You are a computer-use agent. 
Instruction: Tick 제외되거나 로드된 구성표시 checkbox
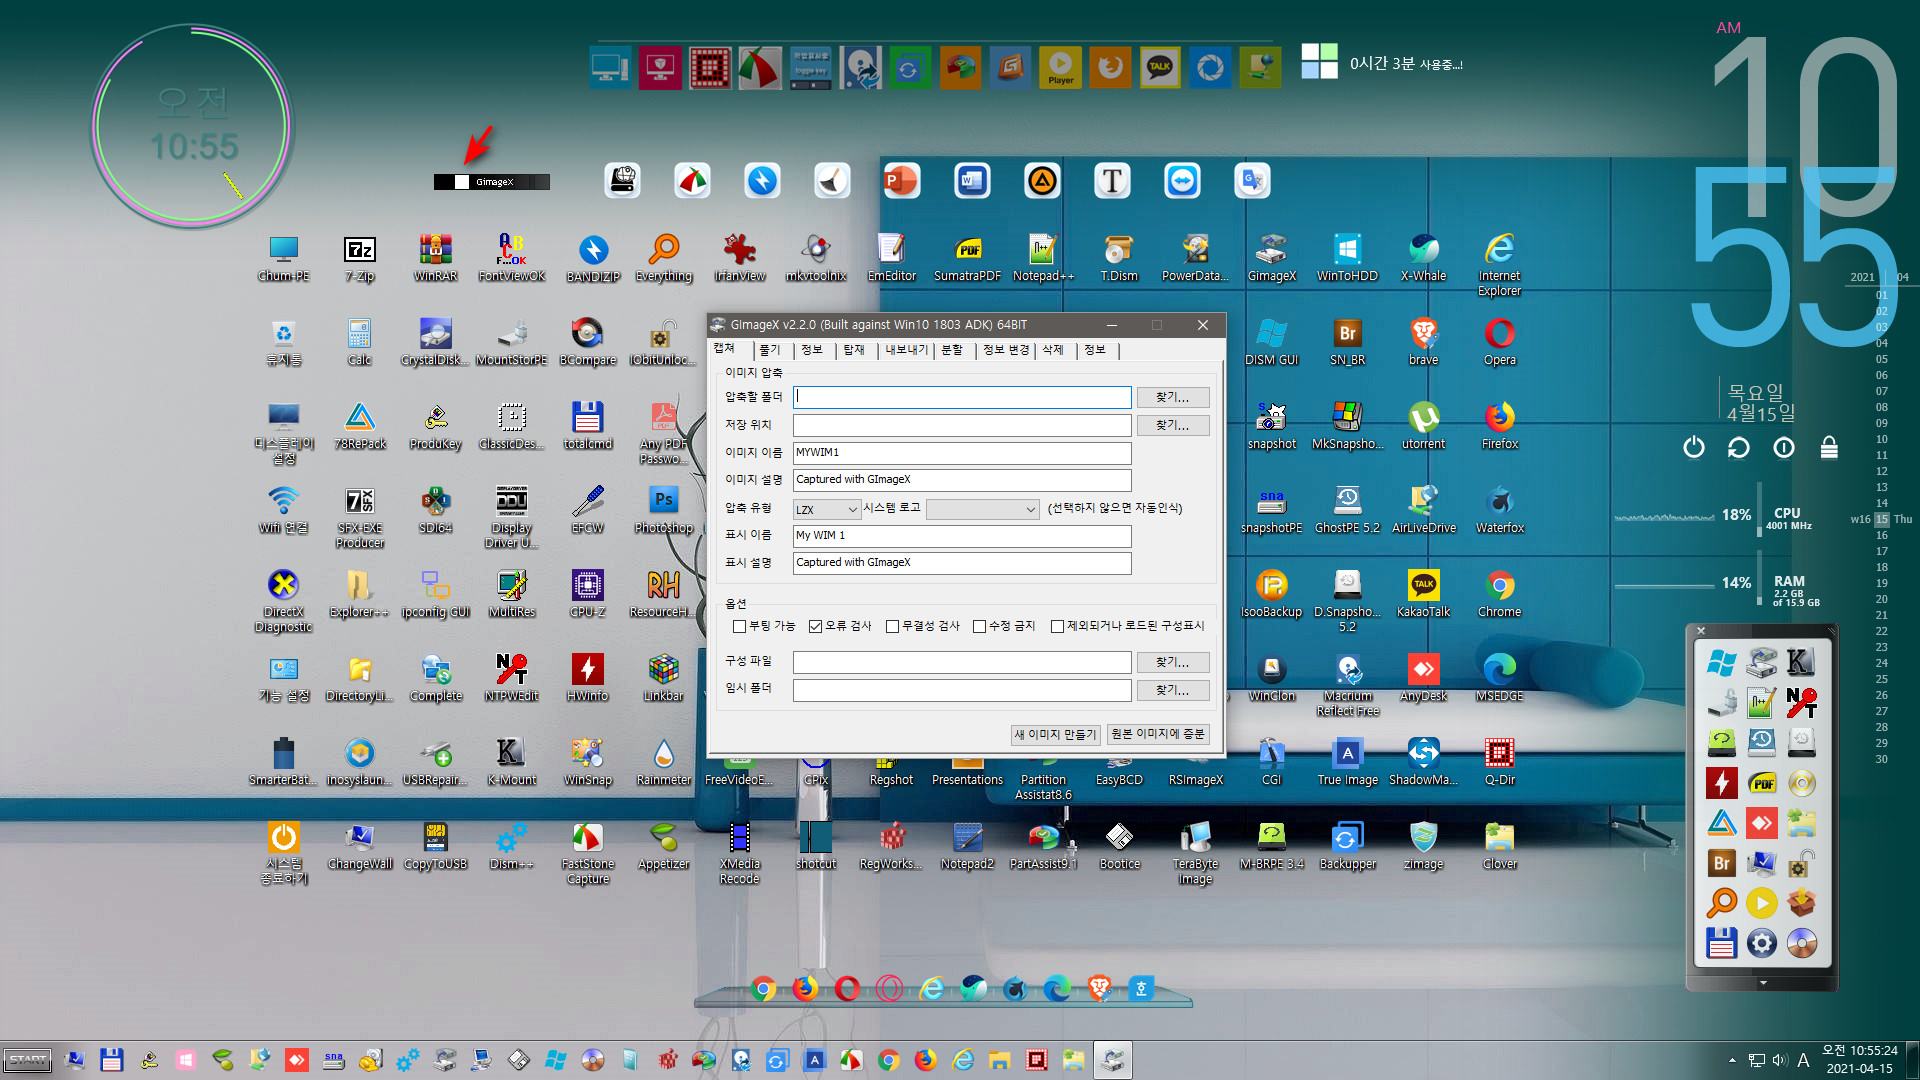point(1057,626)
